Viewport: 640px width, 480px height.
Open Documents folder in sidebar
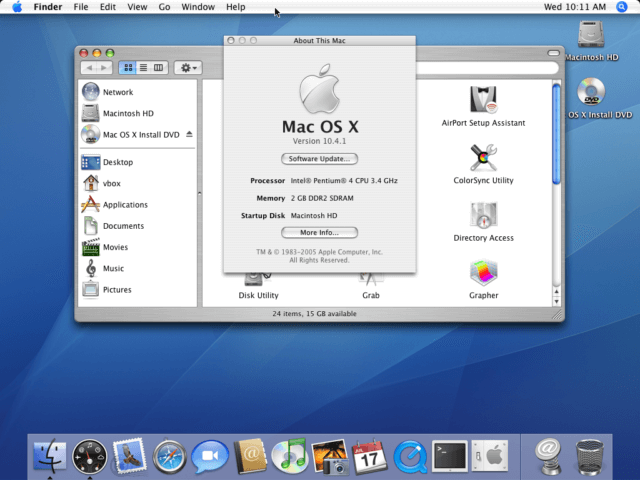click(137, 226)
